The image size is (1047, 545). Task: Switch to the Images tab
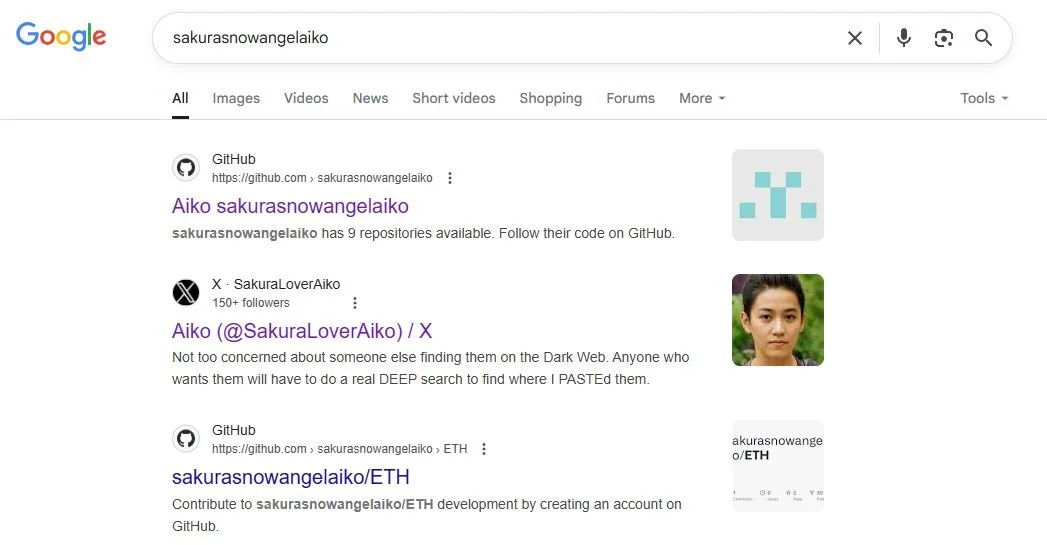tap(236, 98)
